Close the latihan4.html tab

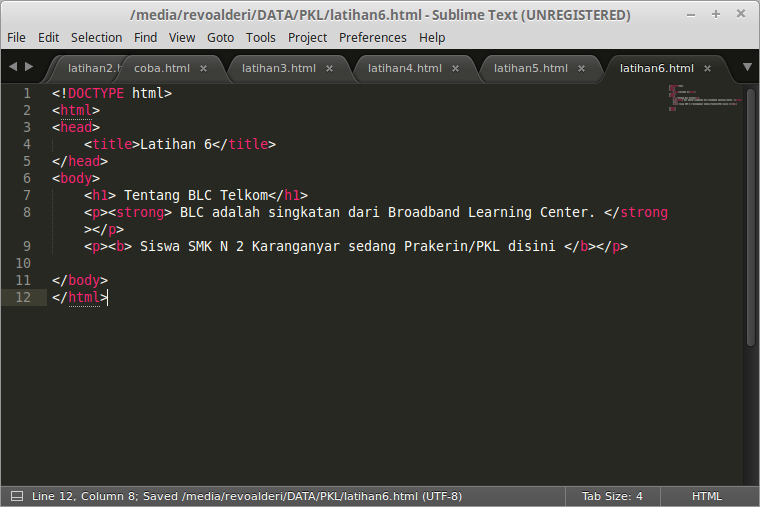(456, 69)
